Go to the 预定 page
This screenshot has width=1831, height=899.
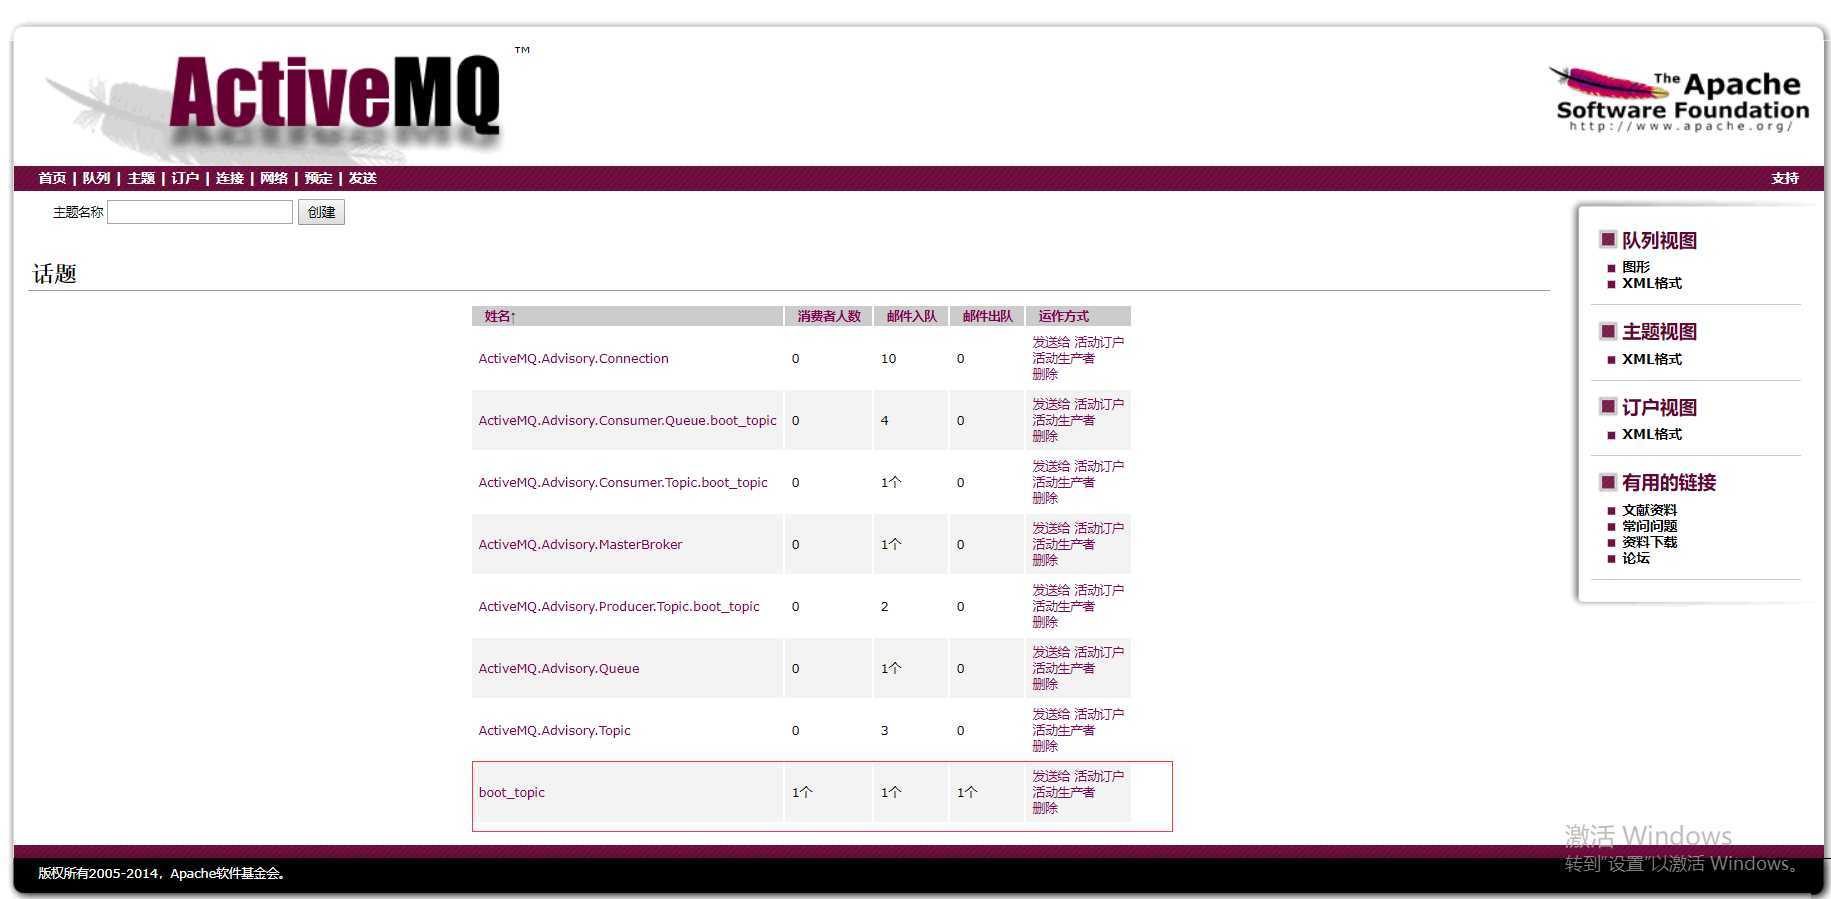318,178
